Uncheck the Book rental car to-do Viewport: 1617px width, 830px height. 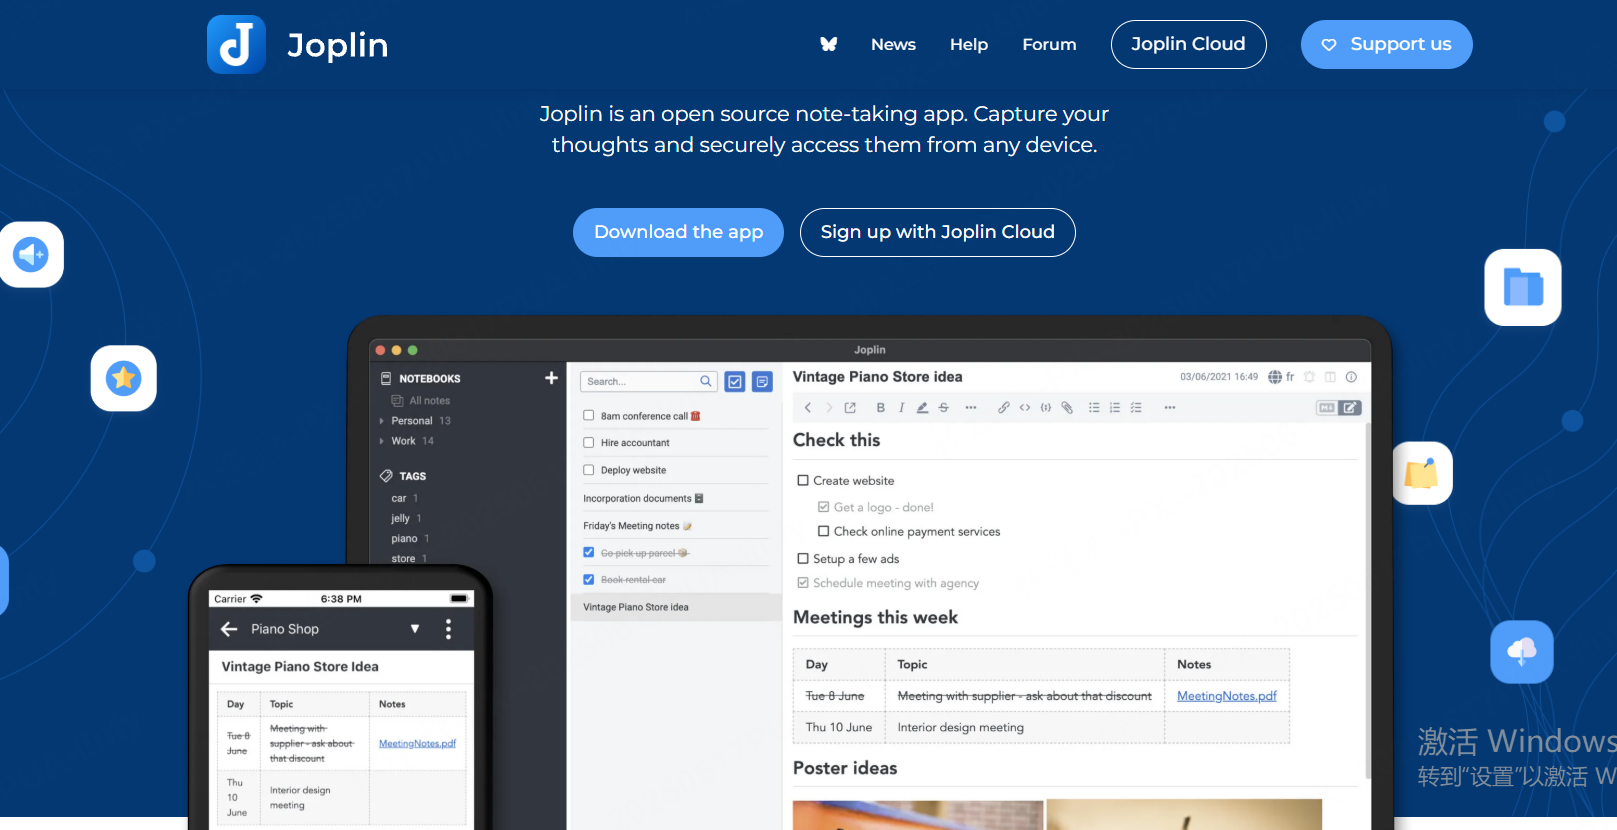(588, 579)
